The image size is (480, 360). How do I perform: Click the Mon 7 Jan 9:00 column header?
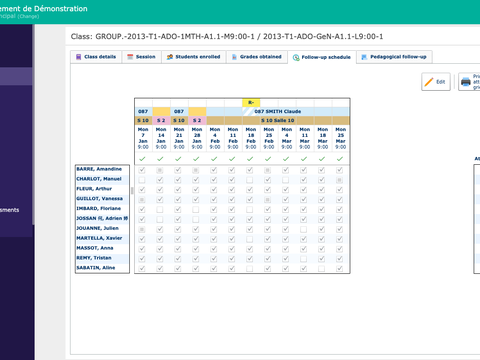[143, 138]
